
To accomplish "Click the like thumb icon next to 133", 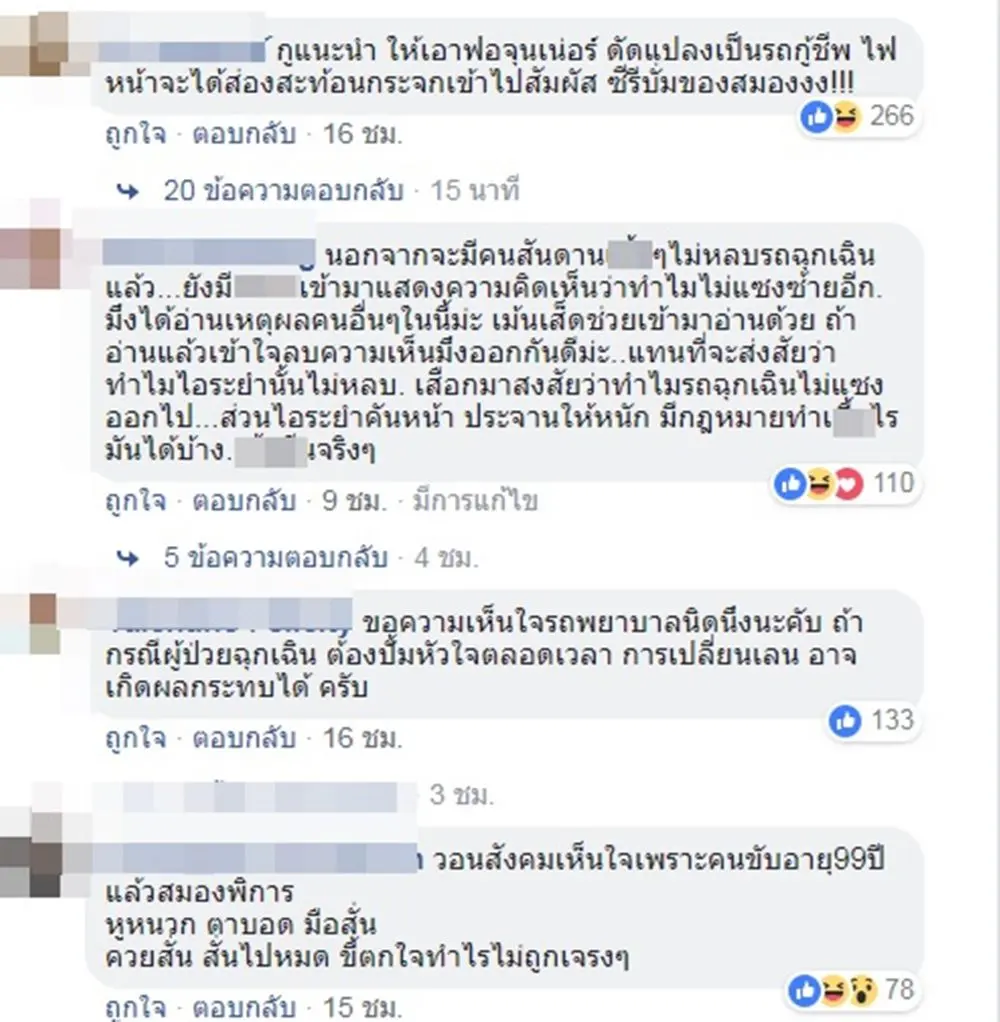I will click(x=846, y=721).
